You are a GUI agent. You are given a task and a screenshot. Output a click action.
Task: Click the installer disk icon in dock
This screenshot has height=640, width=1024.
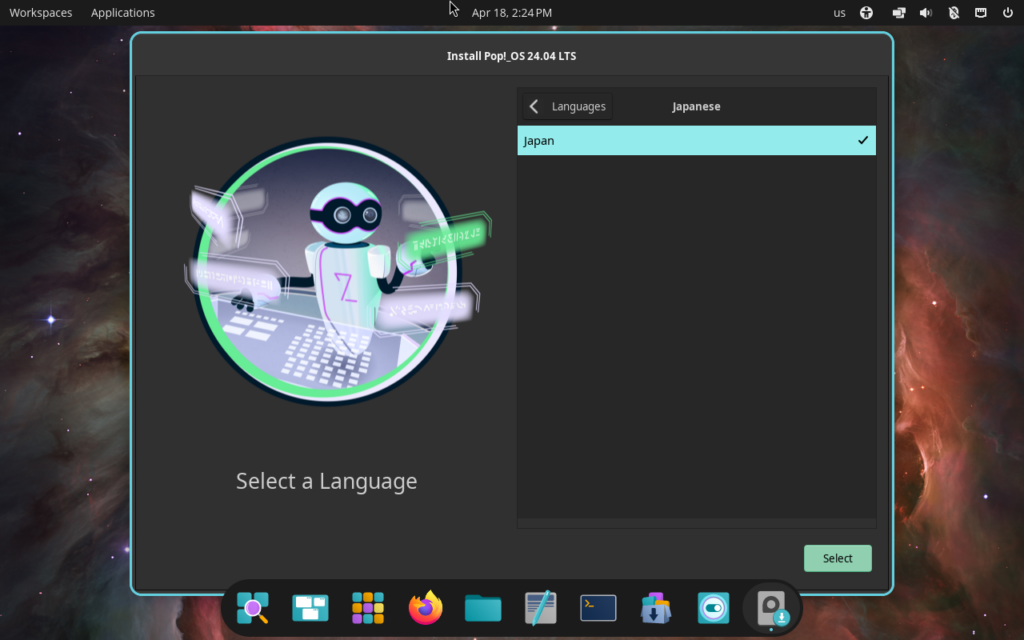coord(772,607)
